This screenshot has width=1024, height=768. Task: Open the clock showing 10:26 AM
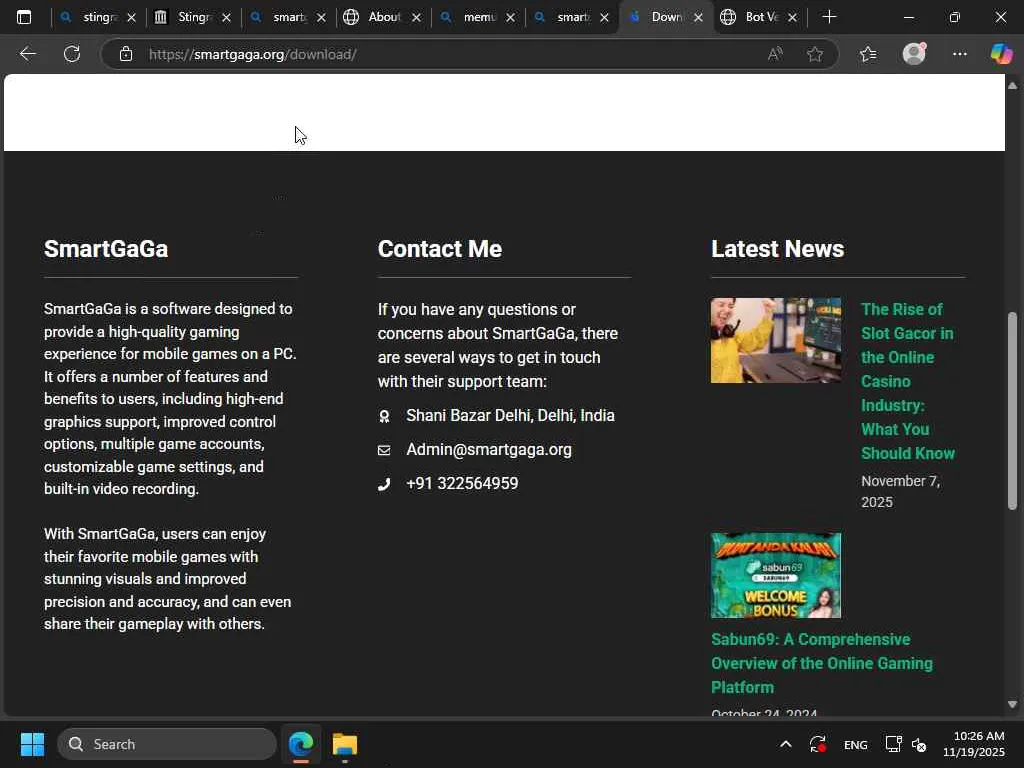[974, 744]
